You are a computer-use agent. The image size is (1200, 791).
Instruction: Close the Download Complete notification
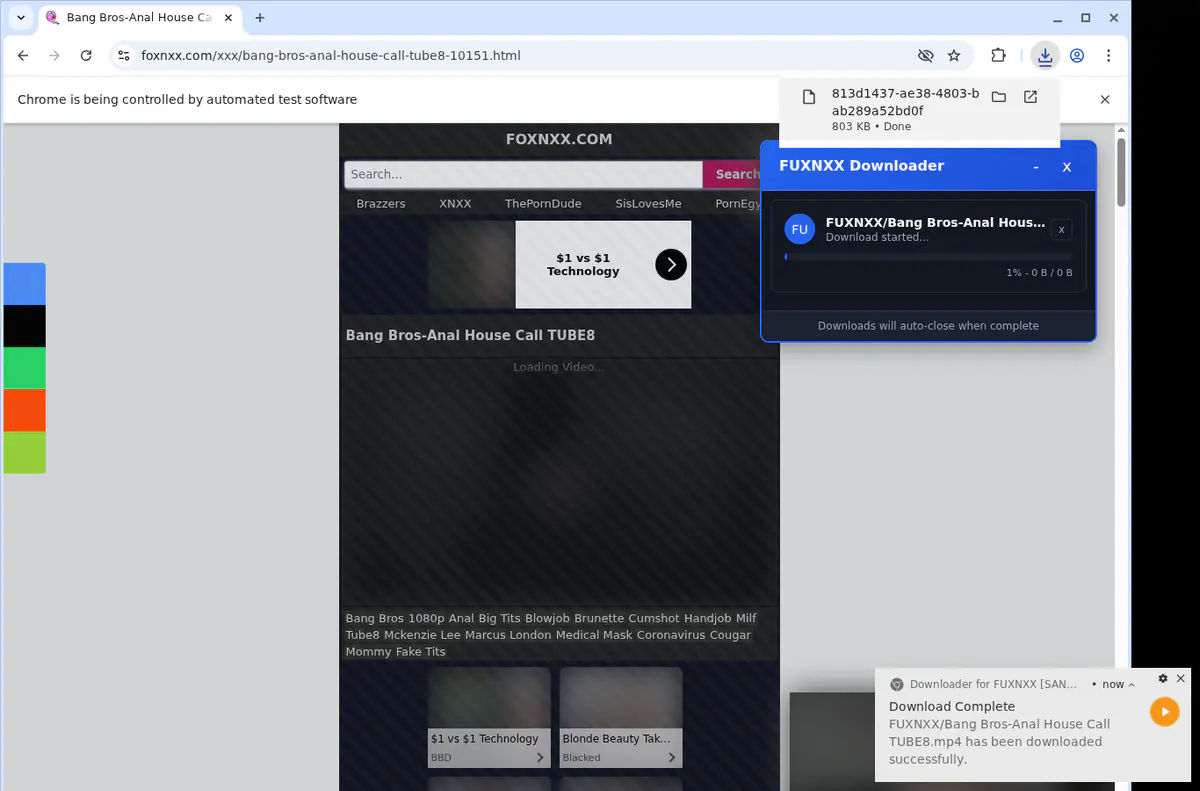click(1180, 678)
